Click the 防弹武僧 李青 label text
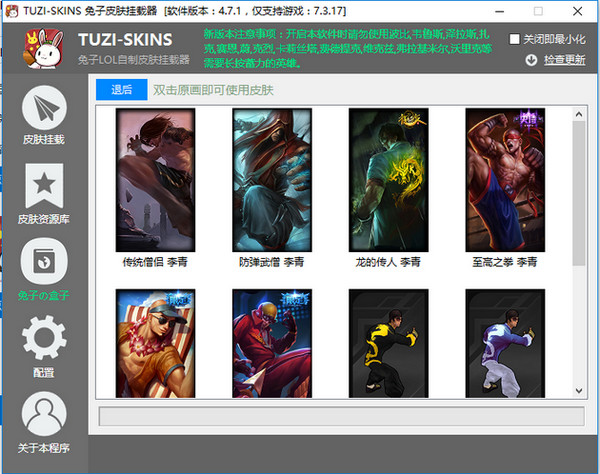Screen dimensions: 600x474 pos(272,262)
